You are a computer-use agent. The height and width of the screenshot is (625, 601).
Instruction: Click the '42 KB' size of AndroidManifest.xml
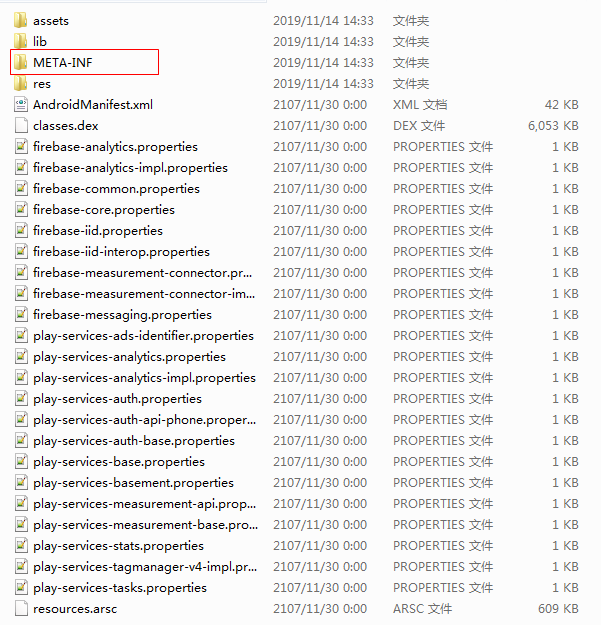tap(562, 104)
